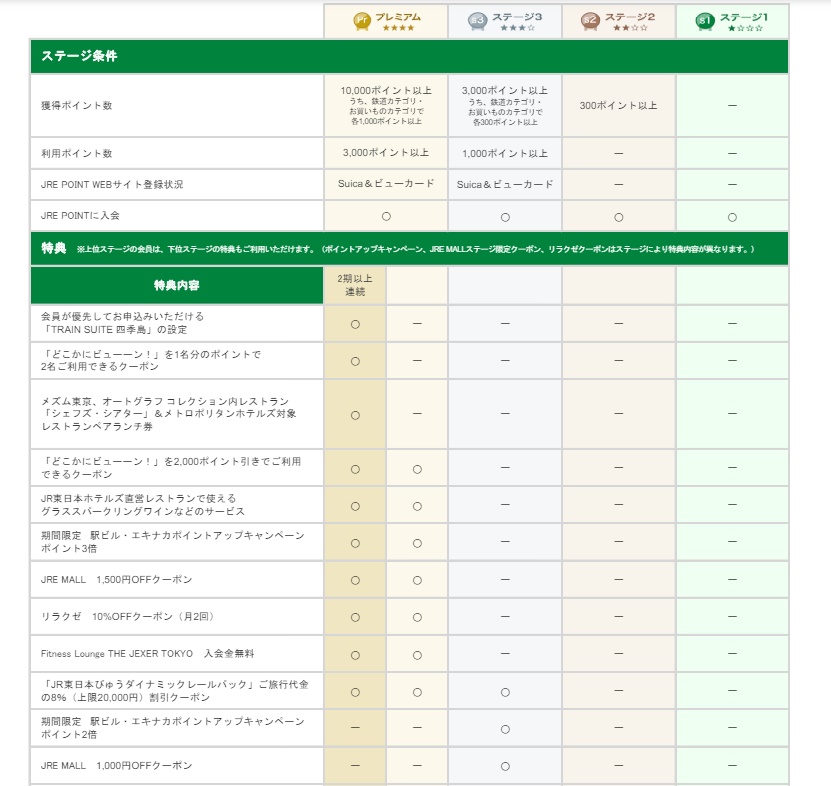The width and height of the screenshot is (831, 786).
Task: Click the 2期以上連続 sub-column header
Action: (x=355, y=285)
